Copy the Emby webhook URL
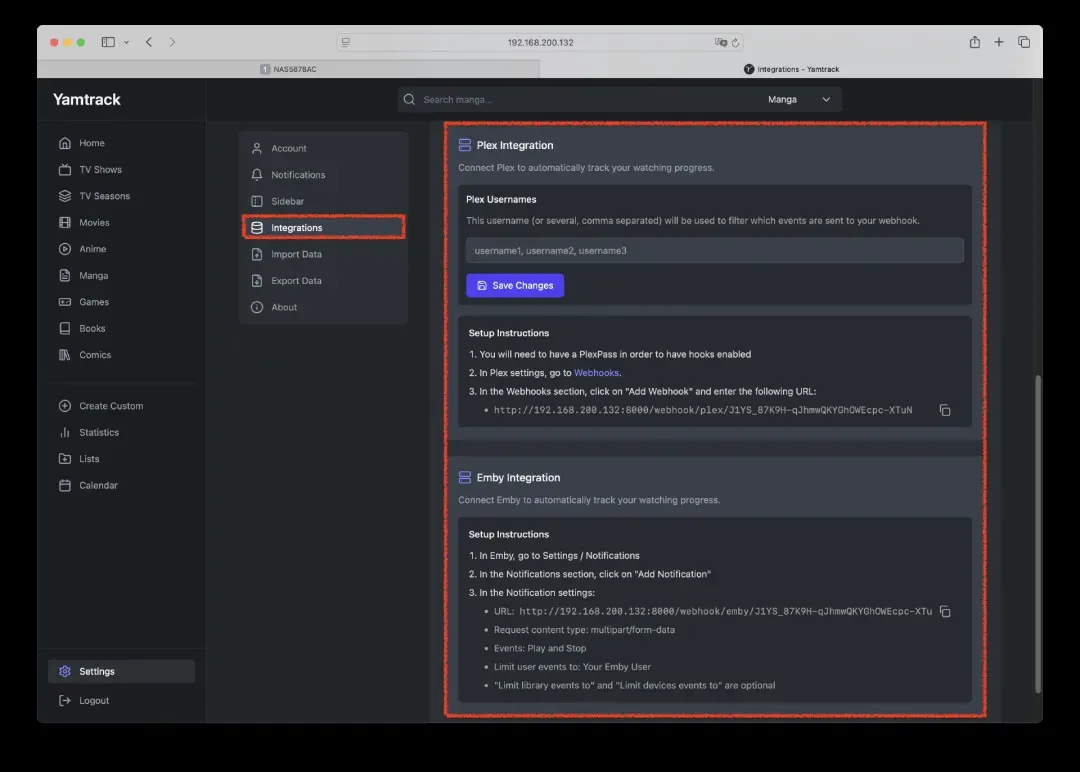 pyautogui.click(x=944, y=611)
